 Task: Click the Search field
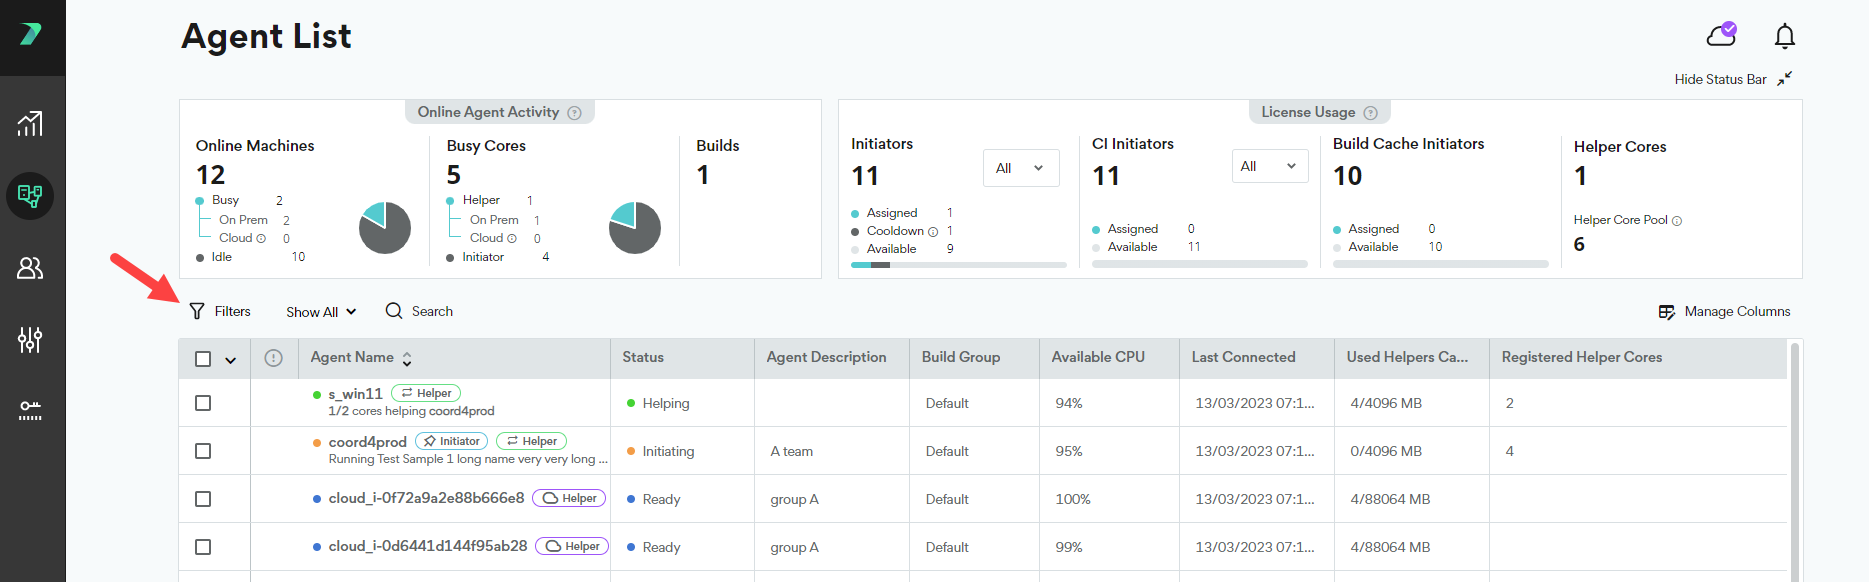pyautogui.click(x=431, y=312)
